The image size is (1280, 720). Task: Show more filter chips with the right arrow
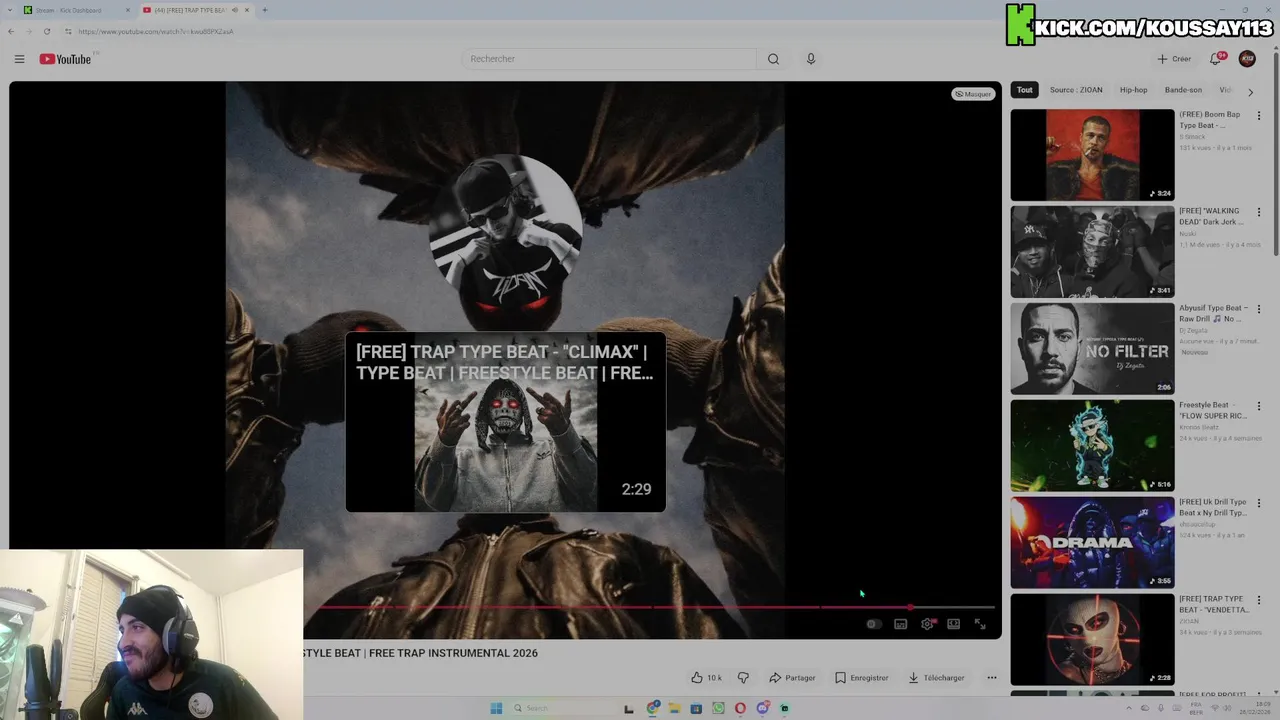tap(1250, 91)
